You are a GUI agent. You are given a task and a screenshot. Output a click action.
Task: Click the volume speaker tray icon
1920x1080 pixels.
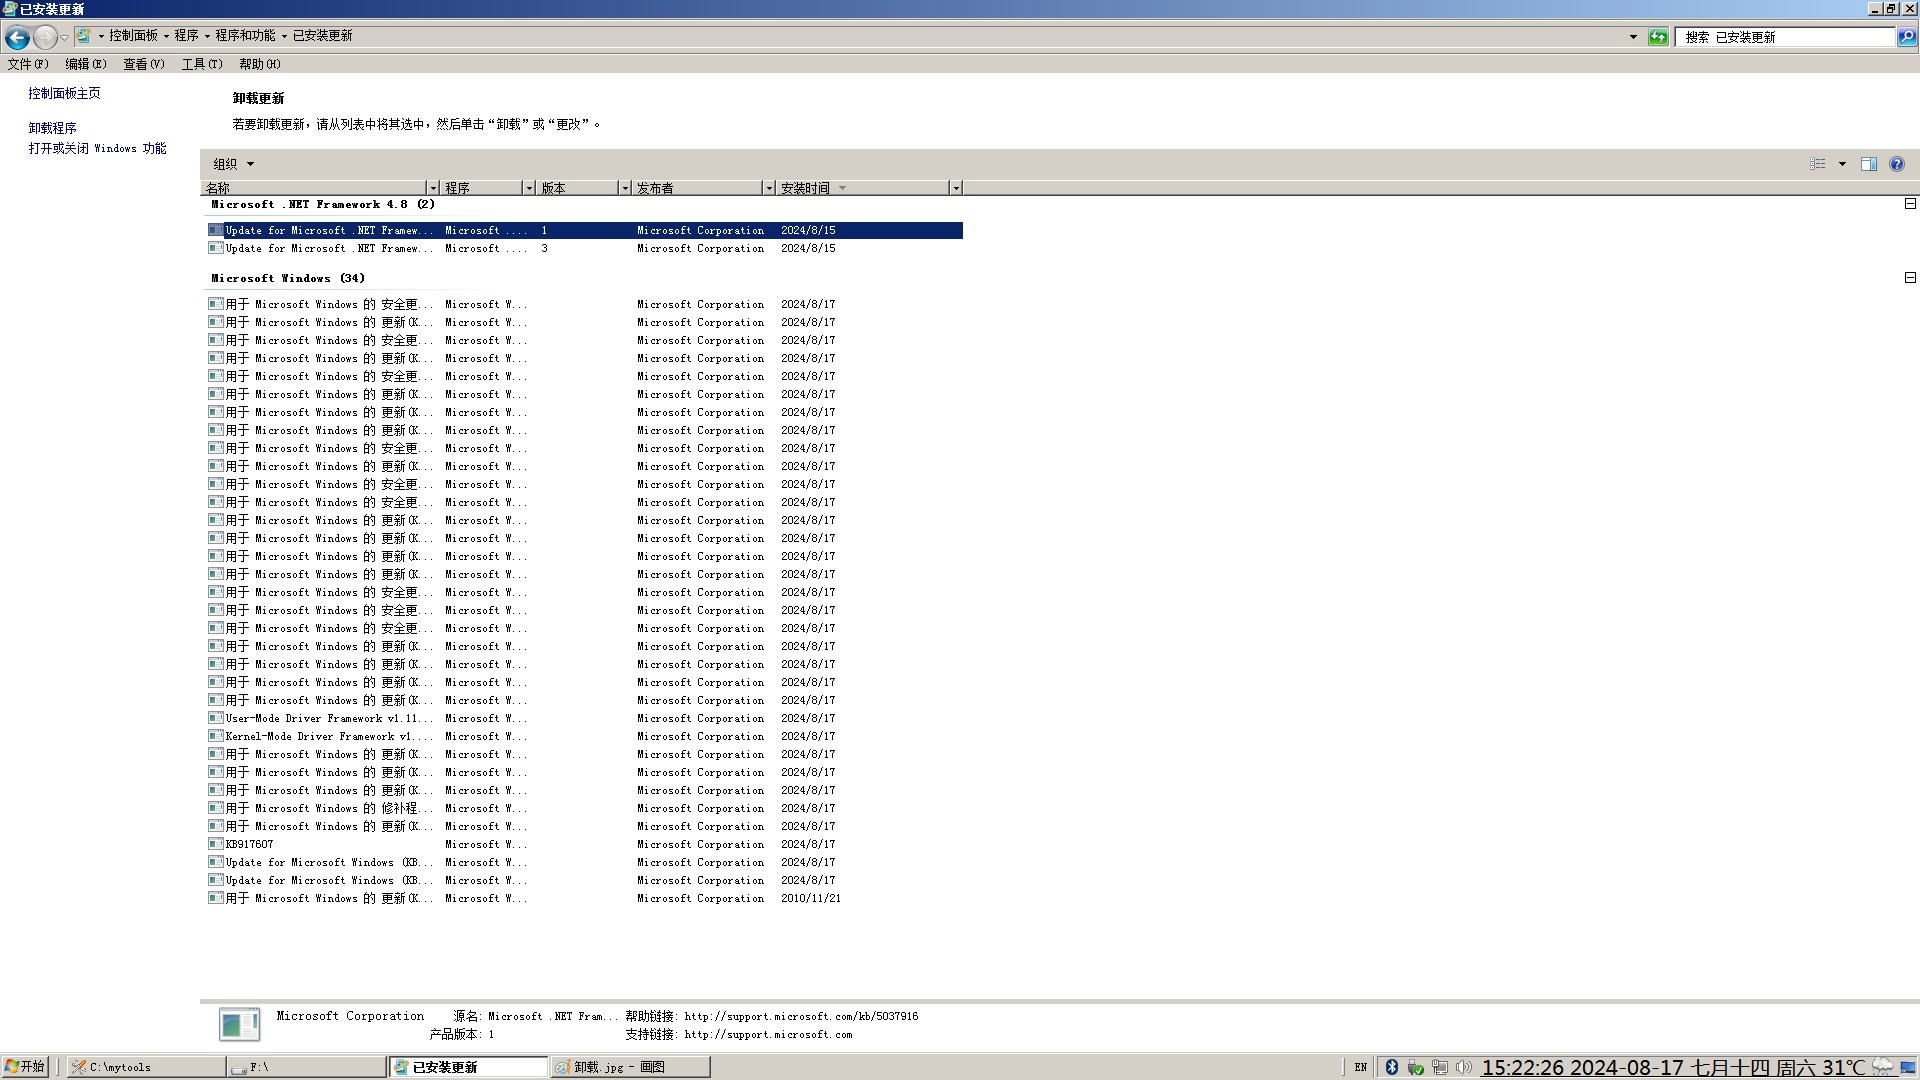click(x=1463, y=1067)
